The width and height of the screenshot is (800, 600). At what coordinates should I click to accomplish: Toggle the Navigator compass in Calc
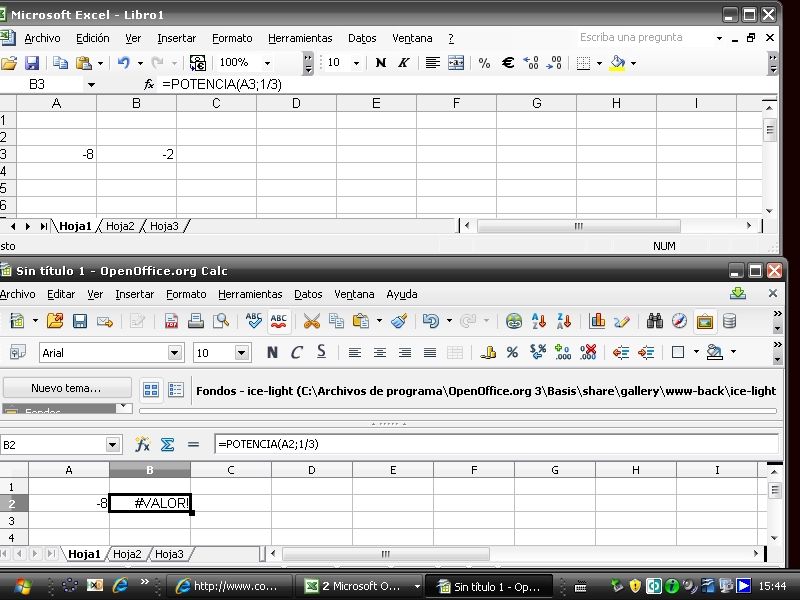680,321
